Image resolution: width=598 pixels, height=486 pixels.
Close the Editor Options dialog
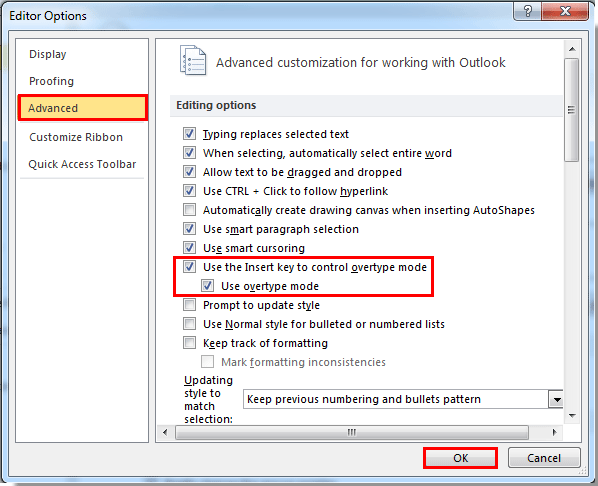pos(565,11)
